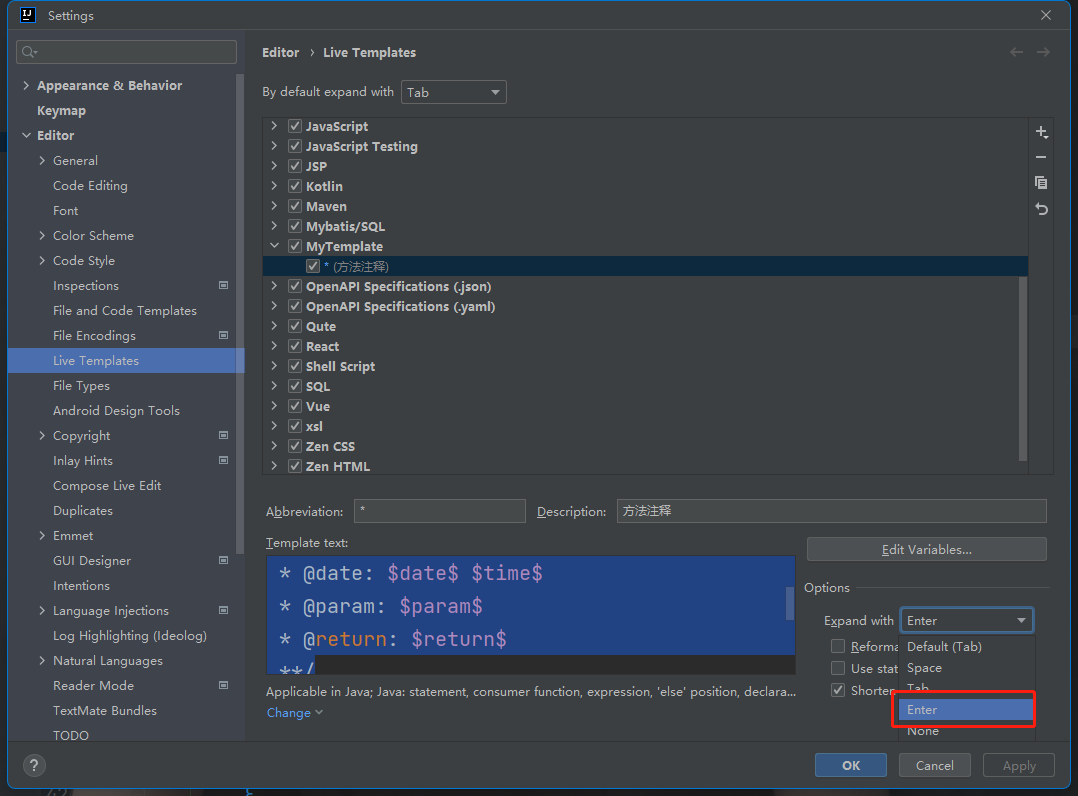Choose None from the expand list
1078x796 pixels.
(x=967, y=731)
